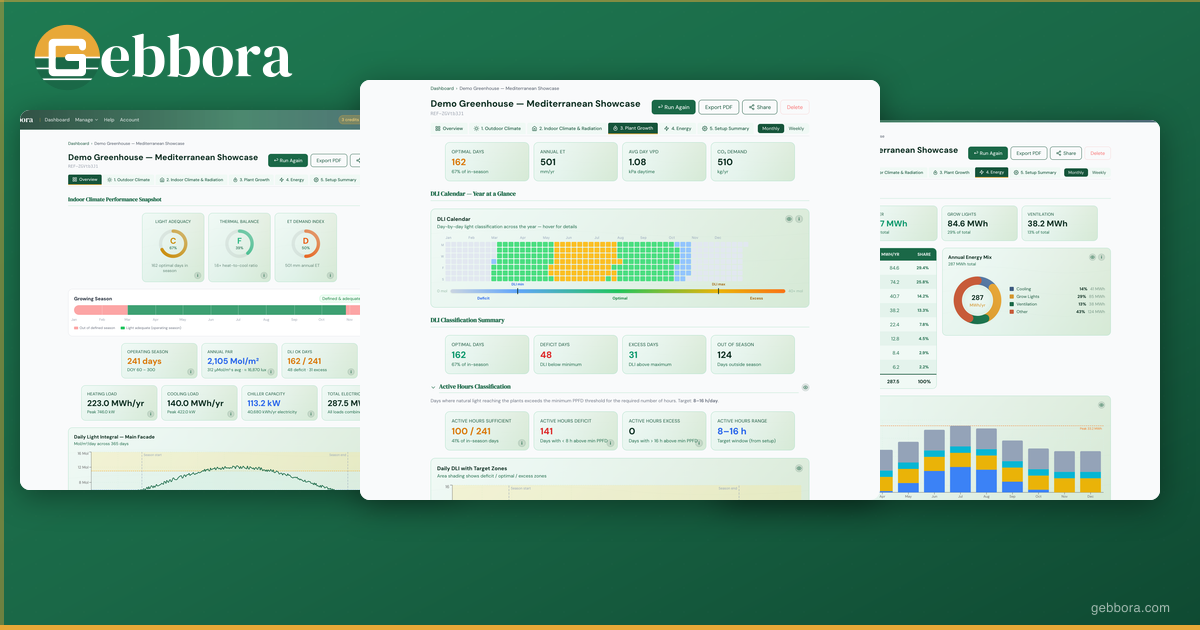The image size is (1200, 630).
Task: Select Overview tab in left window
Action: [85, 180]
